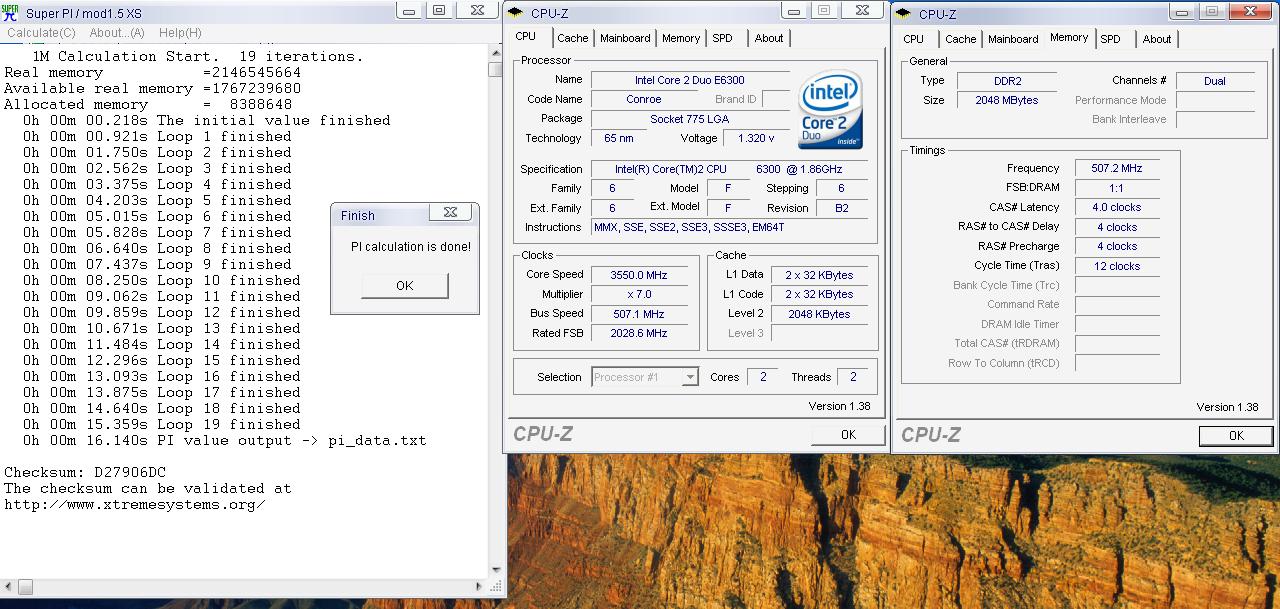The image size is (1280, 609).
Task: Close the Memory CPU-Z window
Action: coord(1250,10)
